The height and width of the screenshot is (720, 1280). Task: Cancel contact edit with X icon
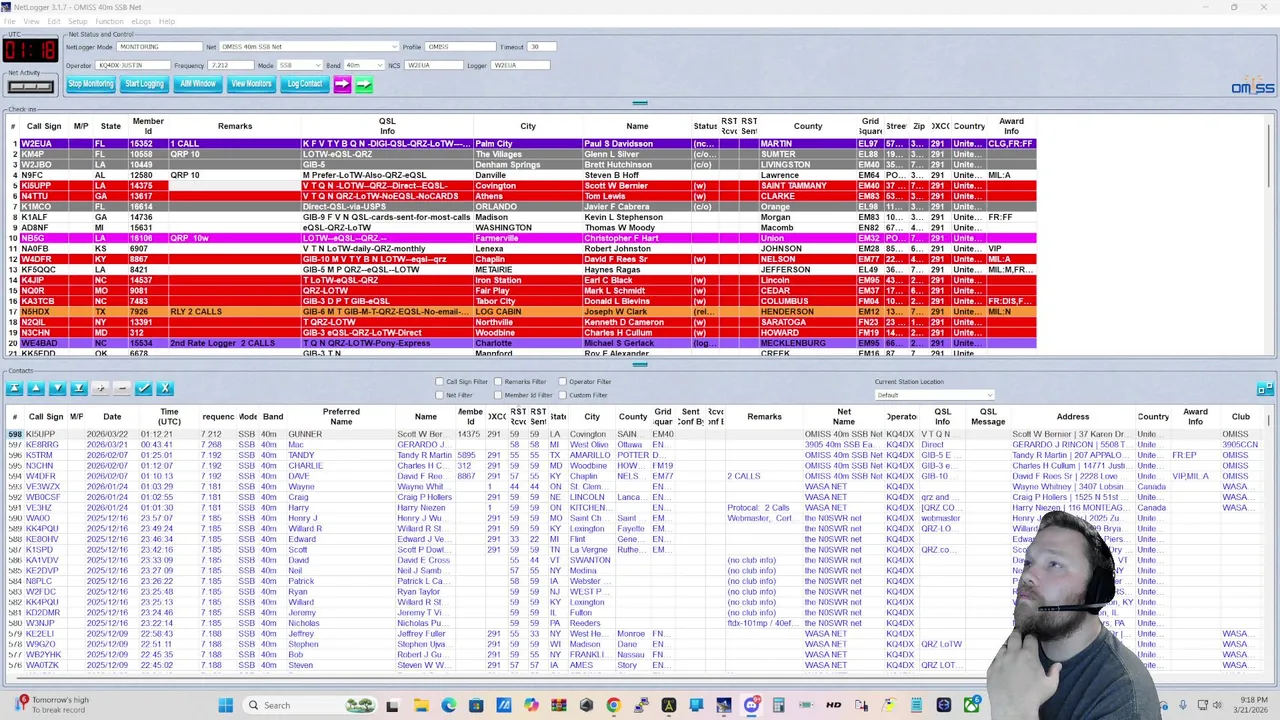[165, 388]
